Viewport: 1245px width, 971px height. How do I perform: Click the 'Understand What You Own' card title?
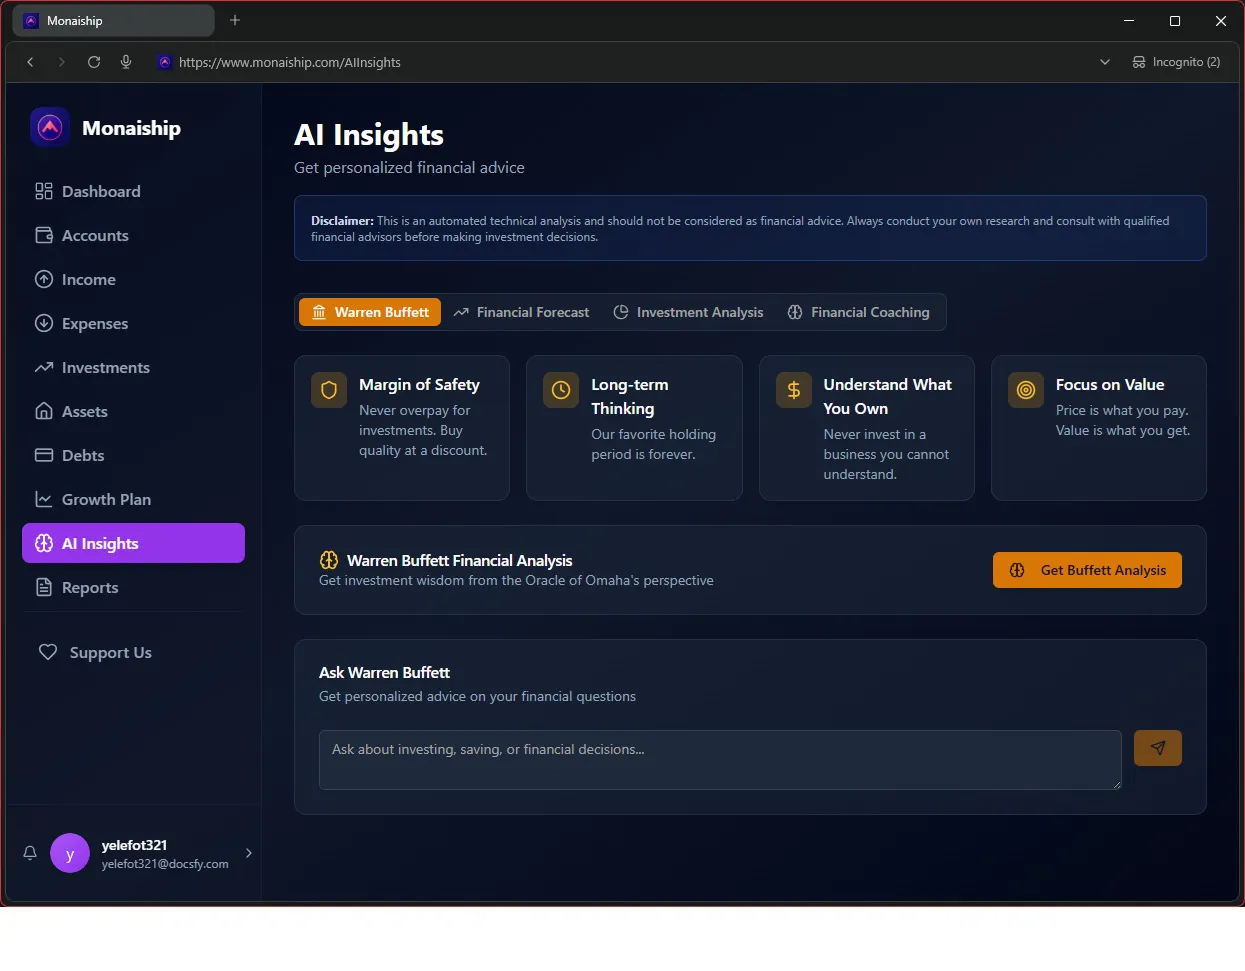887,397
